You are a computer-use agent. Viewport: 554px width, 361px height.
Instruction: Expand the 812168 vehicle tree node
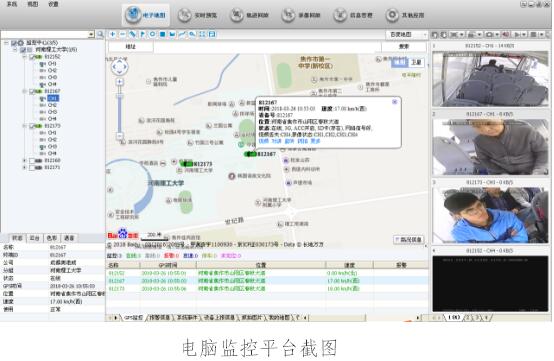(x=24, y=161)
